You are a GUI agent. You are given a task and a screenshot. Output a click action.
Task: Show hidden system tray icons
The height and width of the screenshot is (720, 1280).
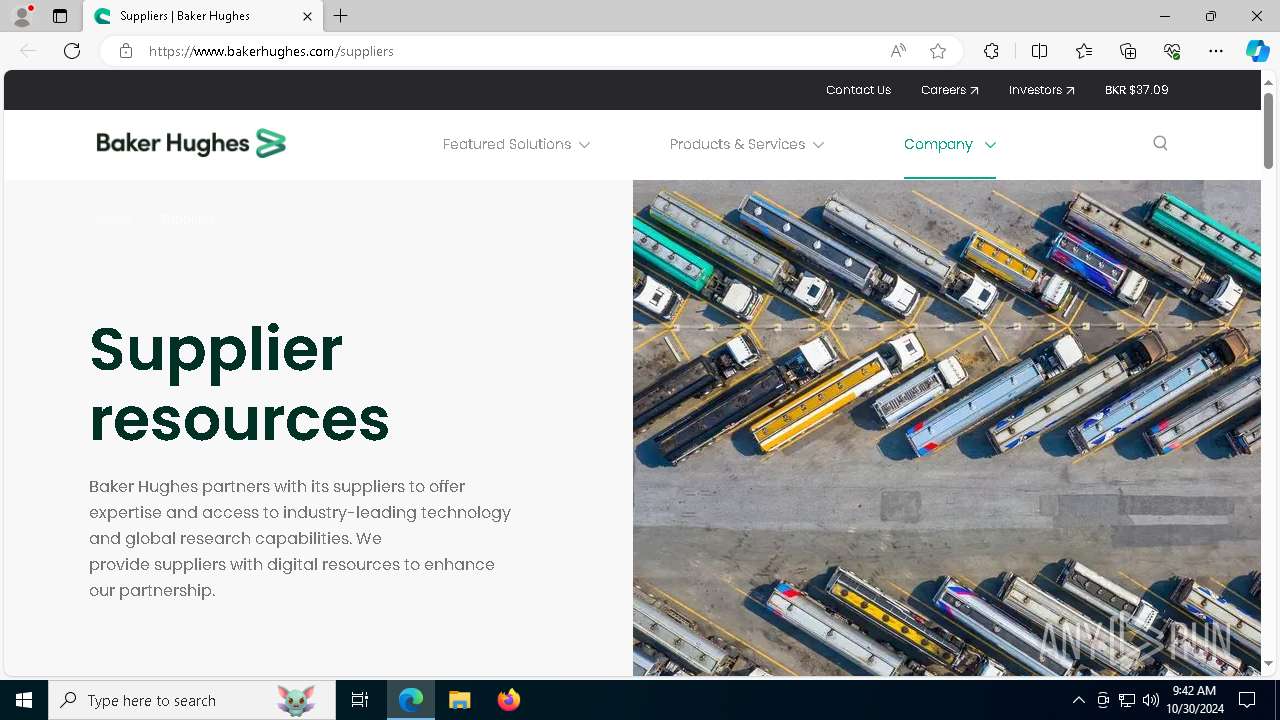(x=1078, y=700)
